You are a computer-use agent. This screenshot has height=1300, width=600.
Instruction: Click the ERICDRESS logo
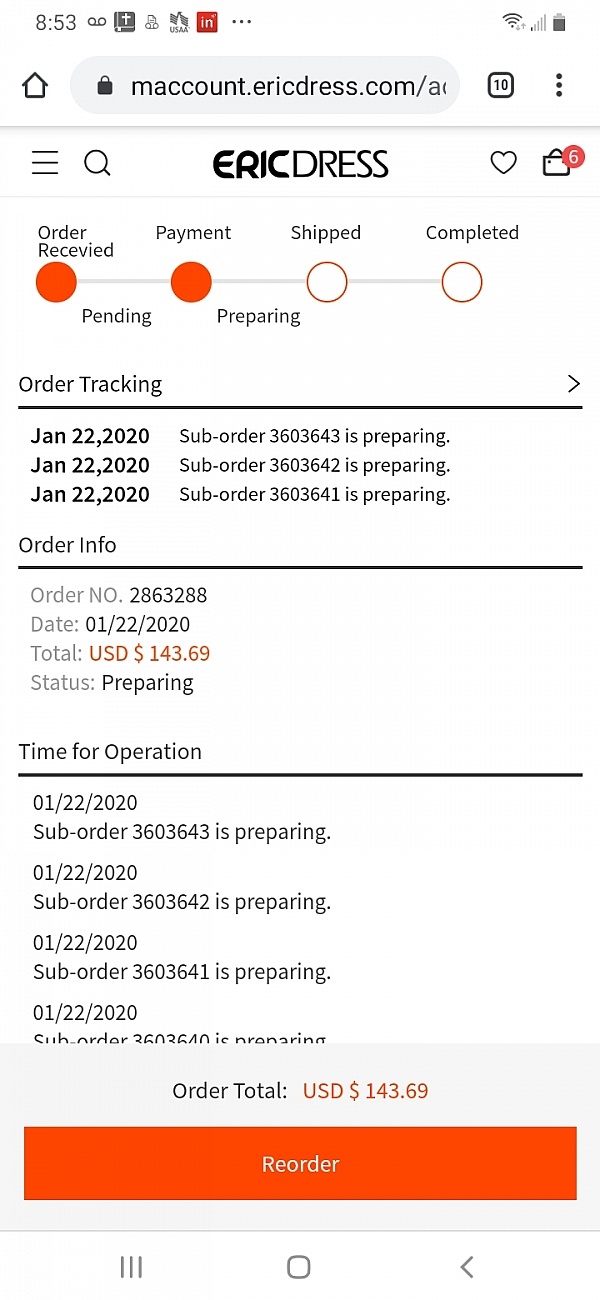pyautogui.click(x=300, y=164)
